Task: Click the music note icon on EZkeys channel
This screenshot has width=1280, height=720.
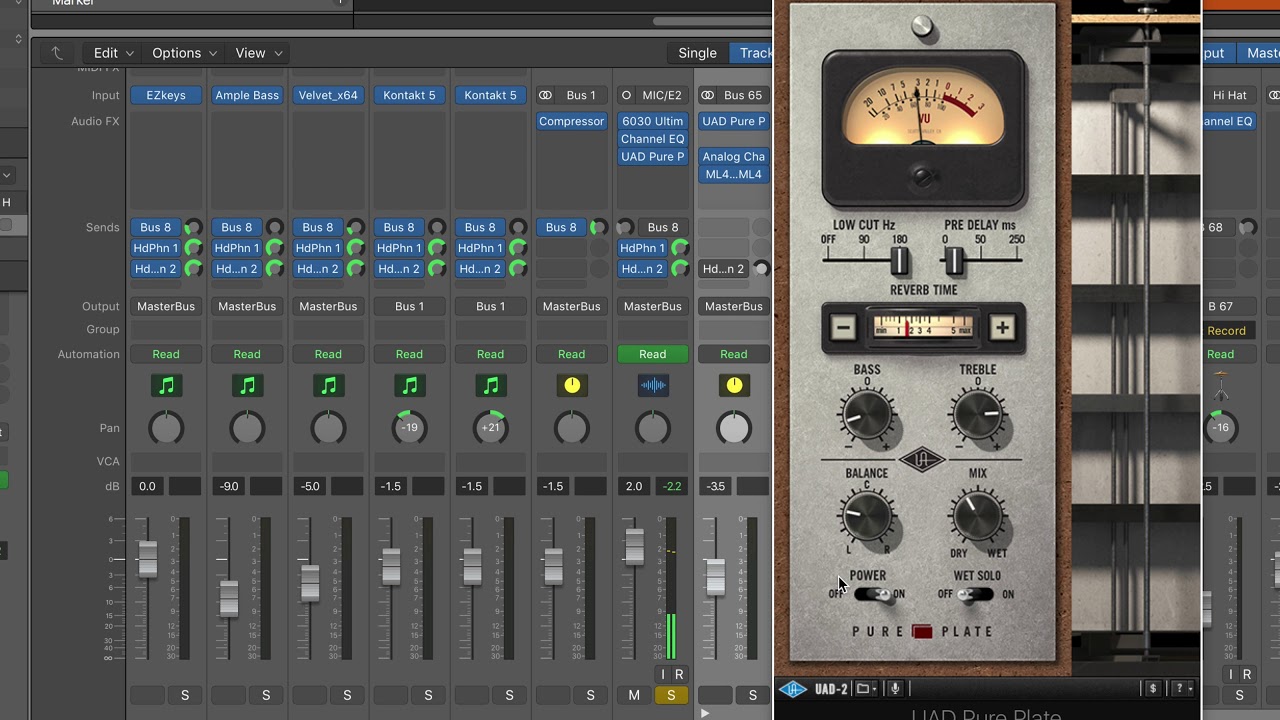Action: coord(166,385)
